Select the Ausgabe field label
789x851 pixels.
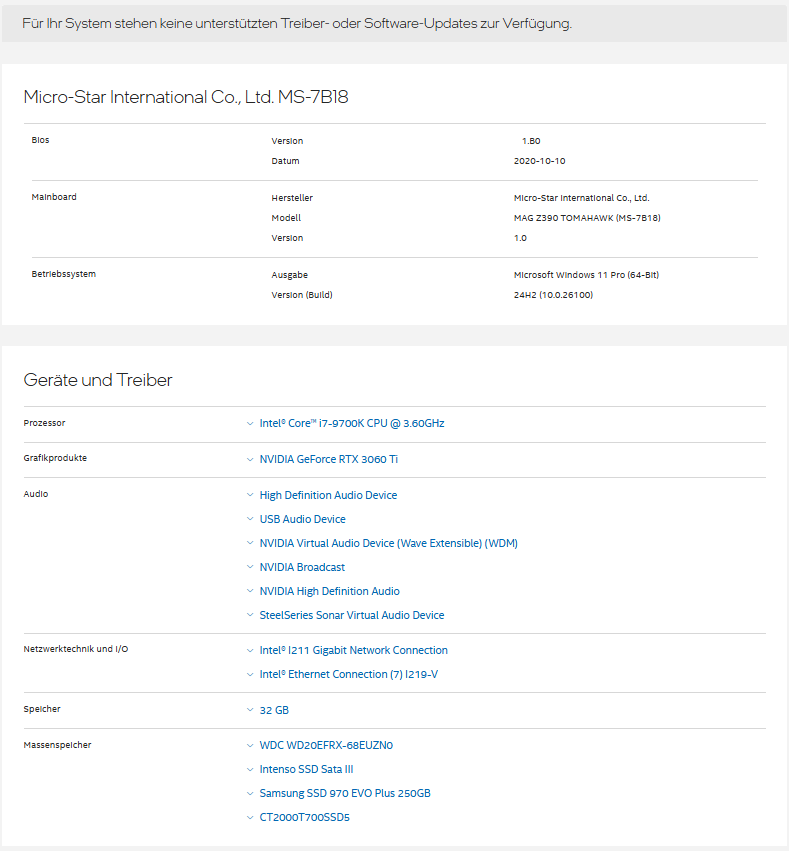click(289, 275)
